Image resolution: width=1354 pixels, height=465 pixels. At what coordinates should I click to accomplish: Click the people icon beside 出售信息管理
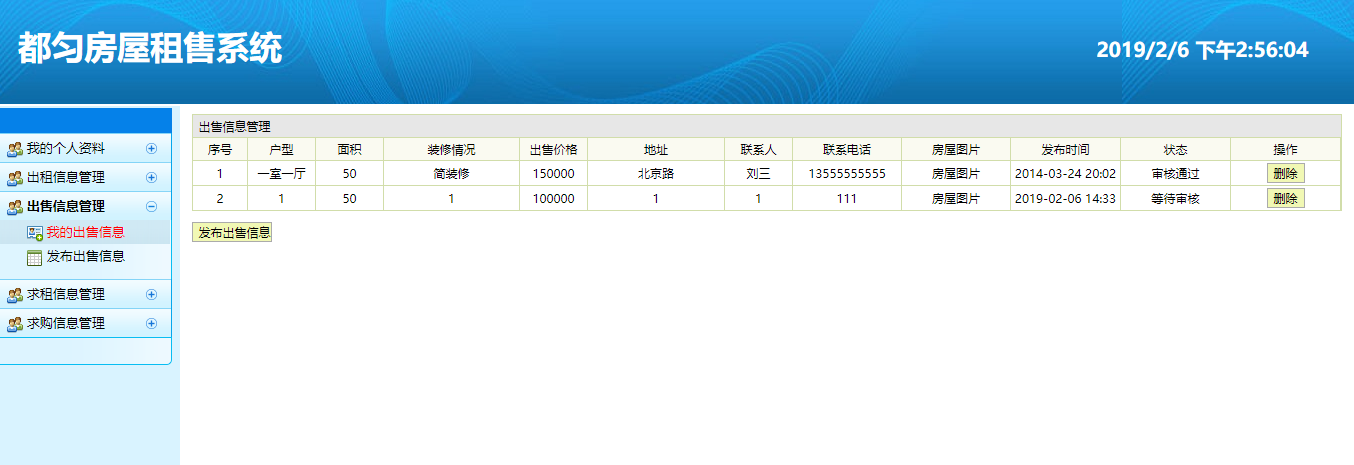click(14, 207)
